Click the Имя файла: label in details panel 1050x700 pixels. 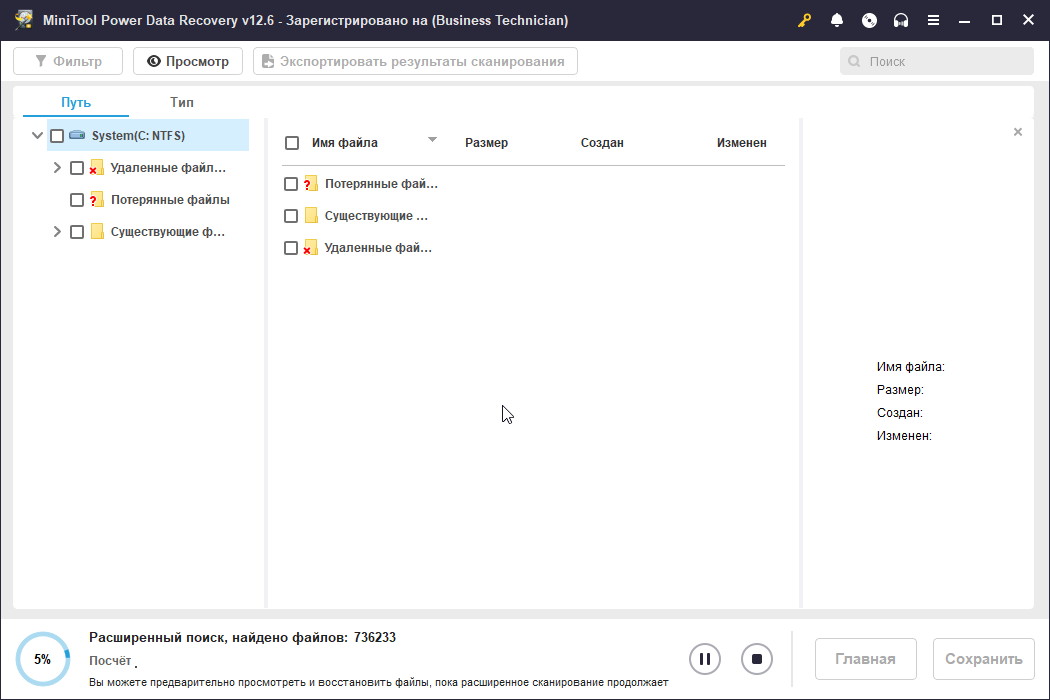coord(910,366)
